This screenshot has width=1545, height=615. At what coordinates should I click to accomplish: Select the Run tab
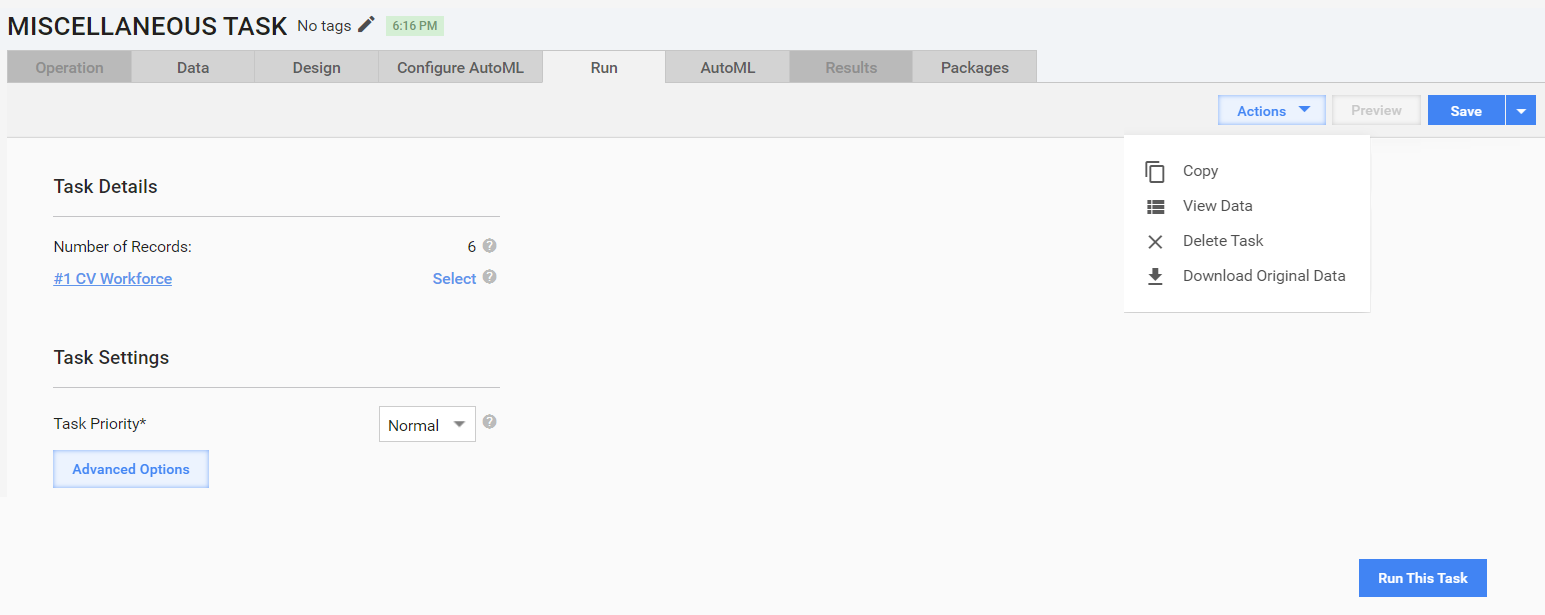tap(604, 67)
